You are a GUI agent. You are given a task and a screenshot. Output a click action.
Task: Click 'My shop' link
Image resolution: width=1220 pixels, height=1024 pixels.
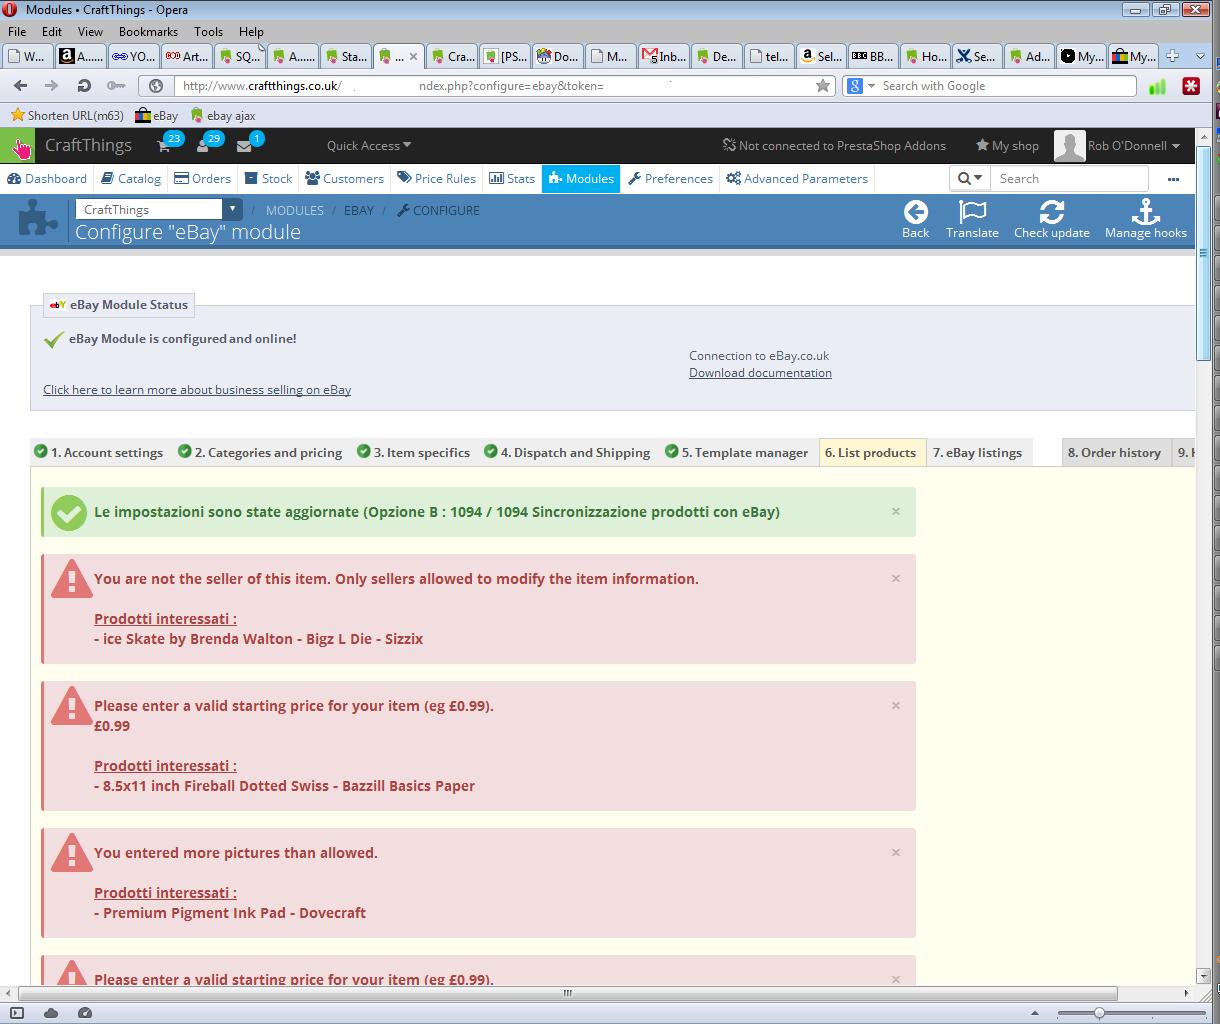coord(1007,146)
